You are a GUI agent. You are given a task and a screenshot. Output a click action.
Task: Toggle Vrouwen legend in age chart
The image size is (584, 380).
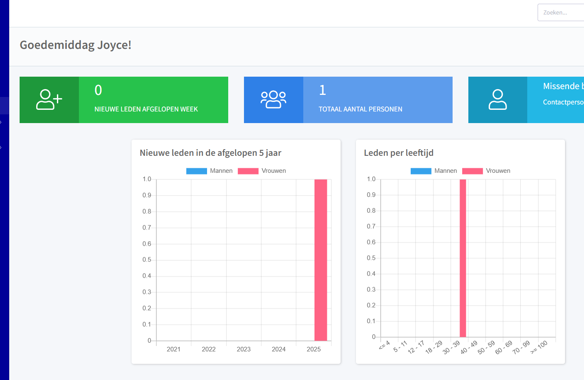tap(486, 171)
